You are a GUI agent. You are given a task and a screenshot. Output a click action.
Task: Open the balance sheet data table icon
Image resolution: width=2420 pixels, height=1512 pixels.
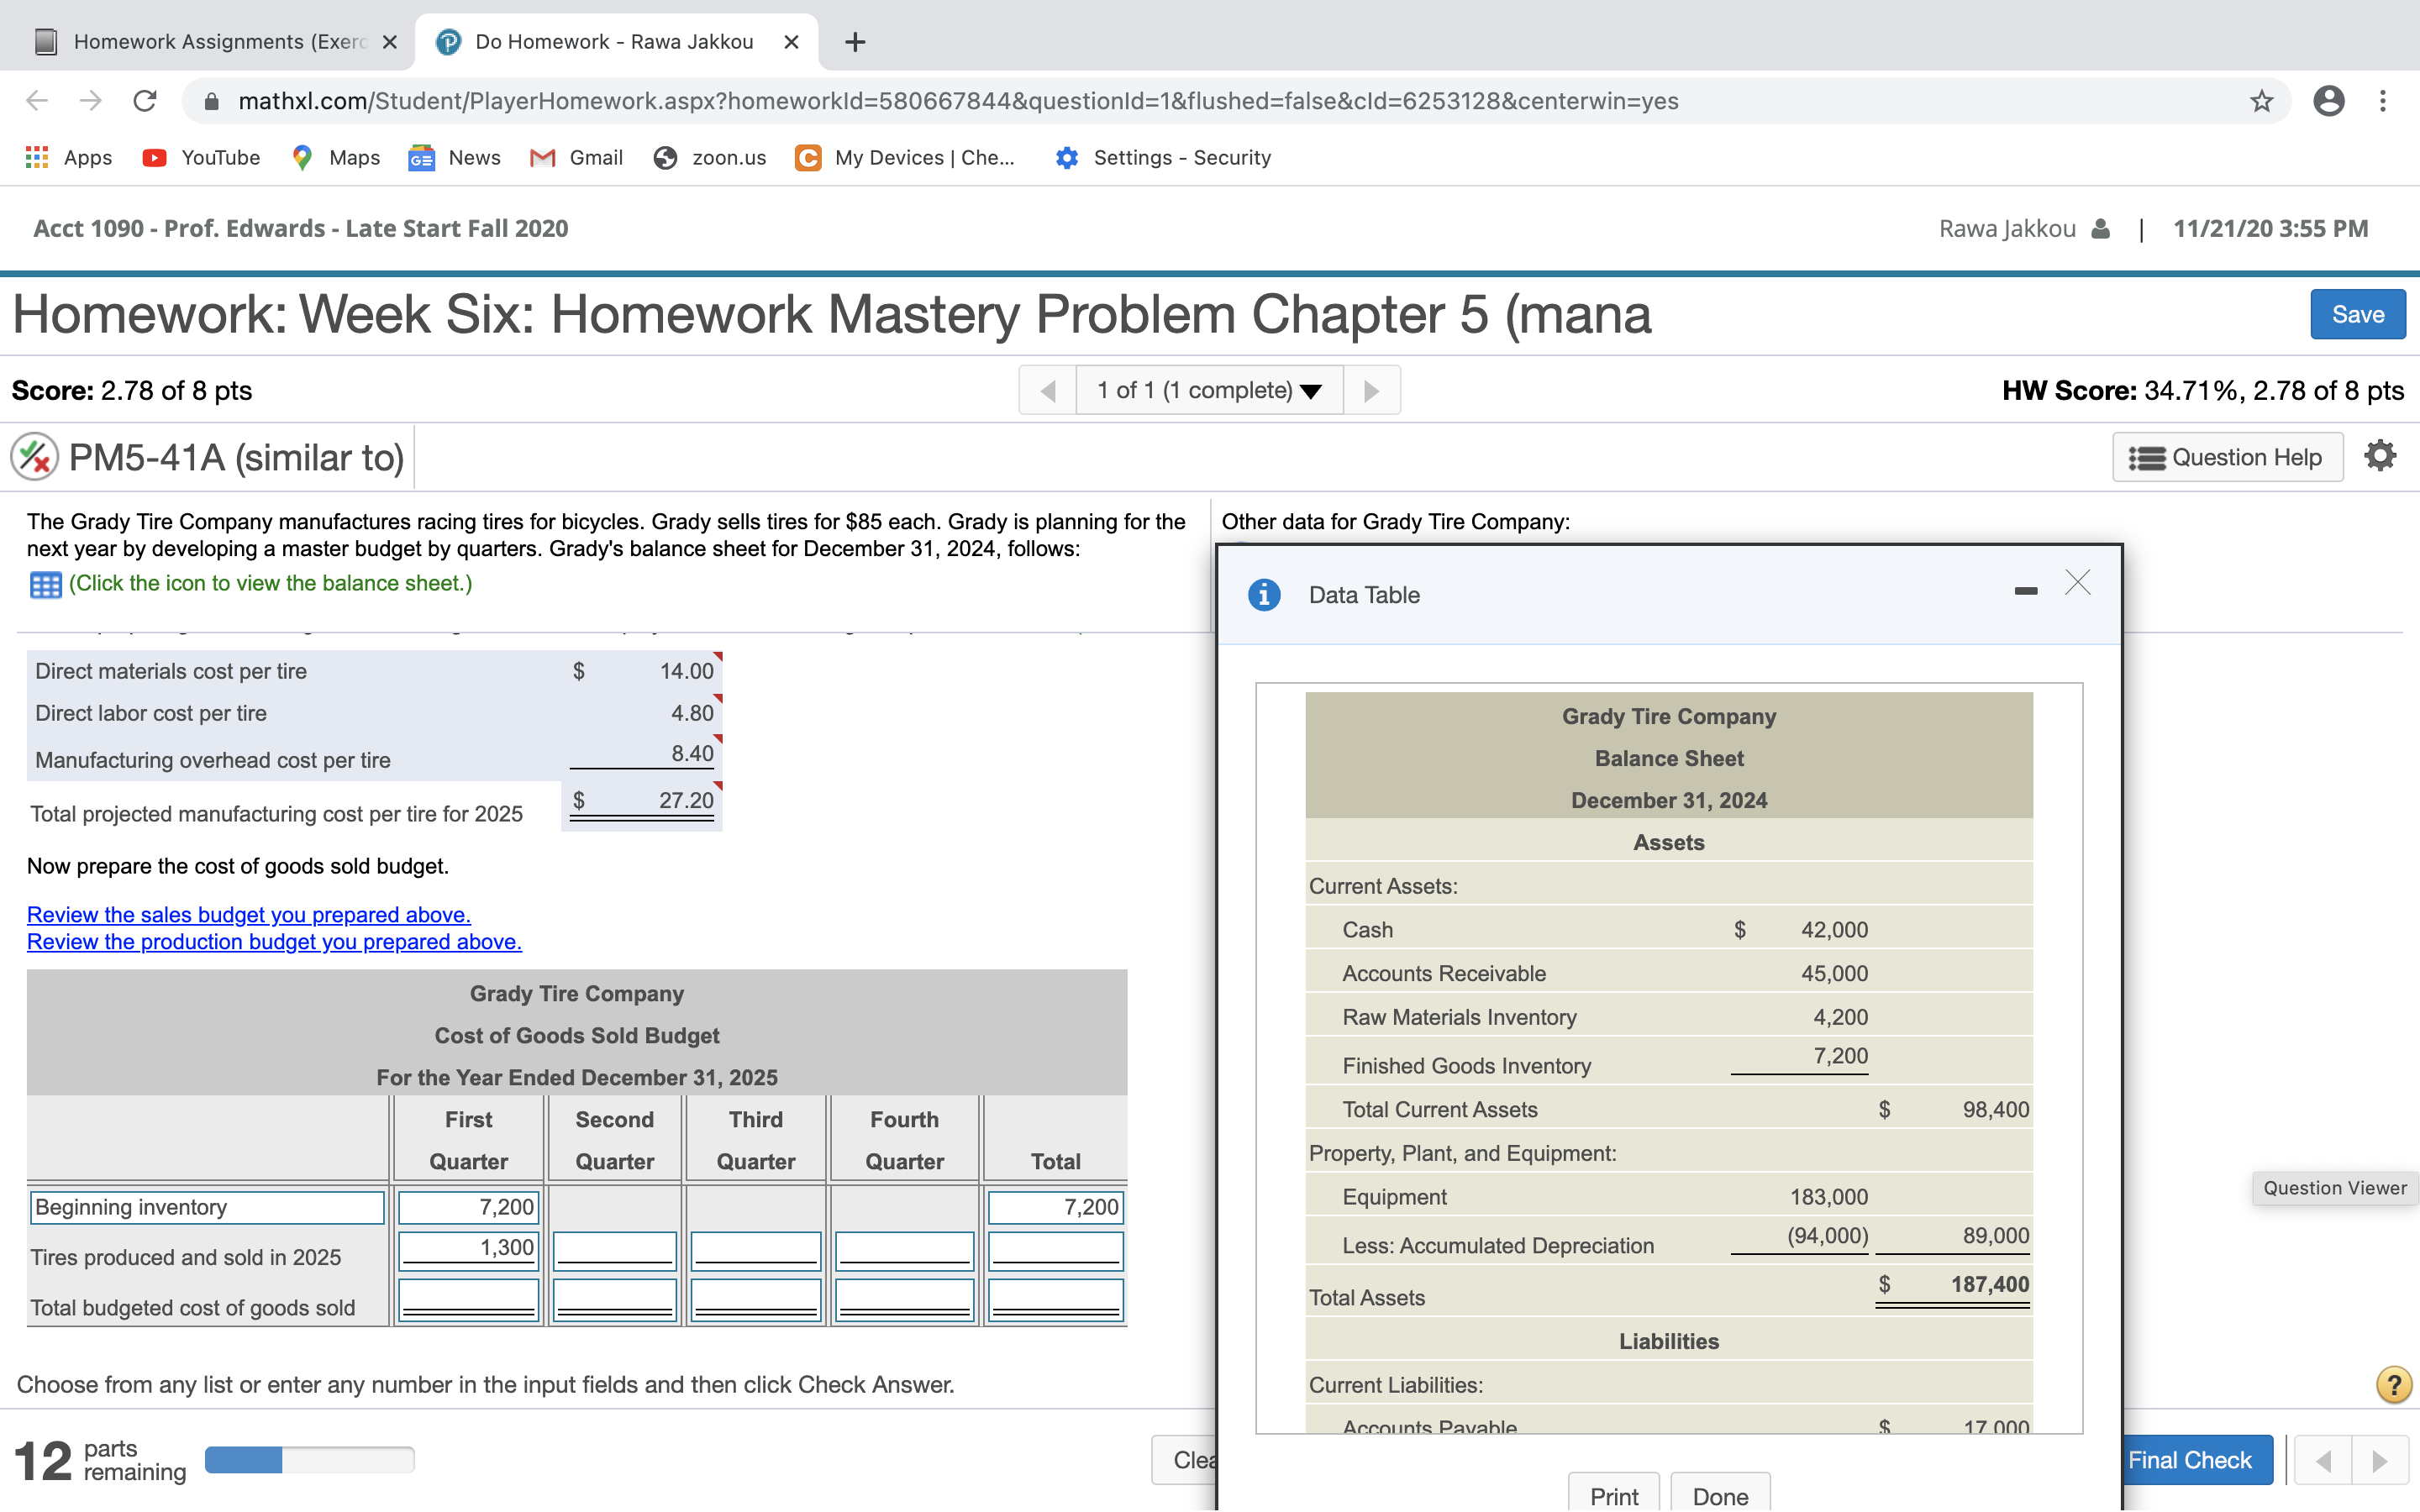pos(45,583)
